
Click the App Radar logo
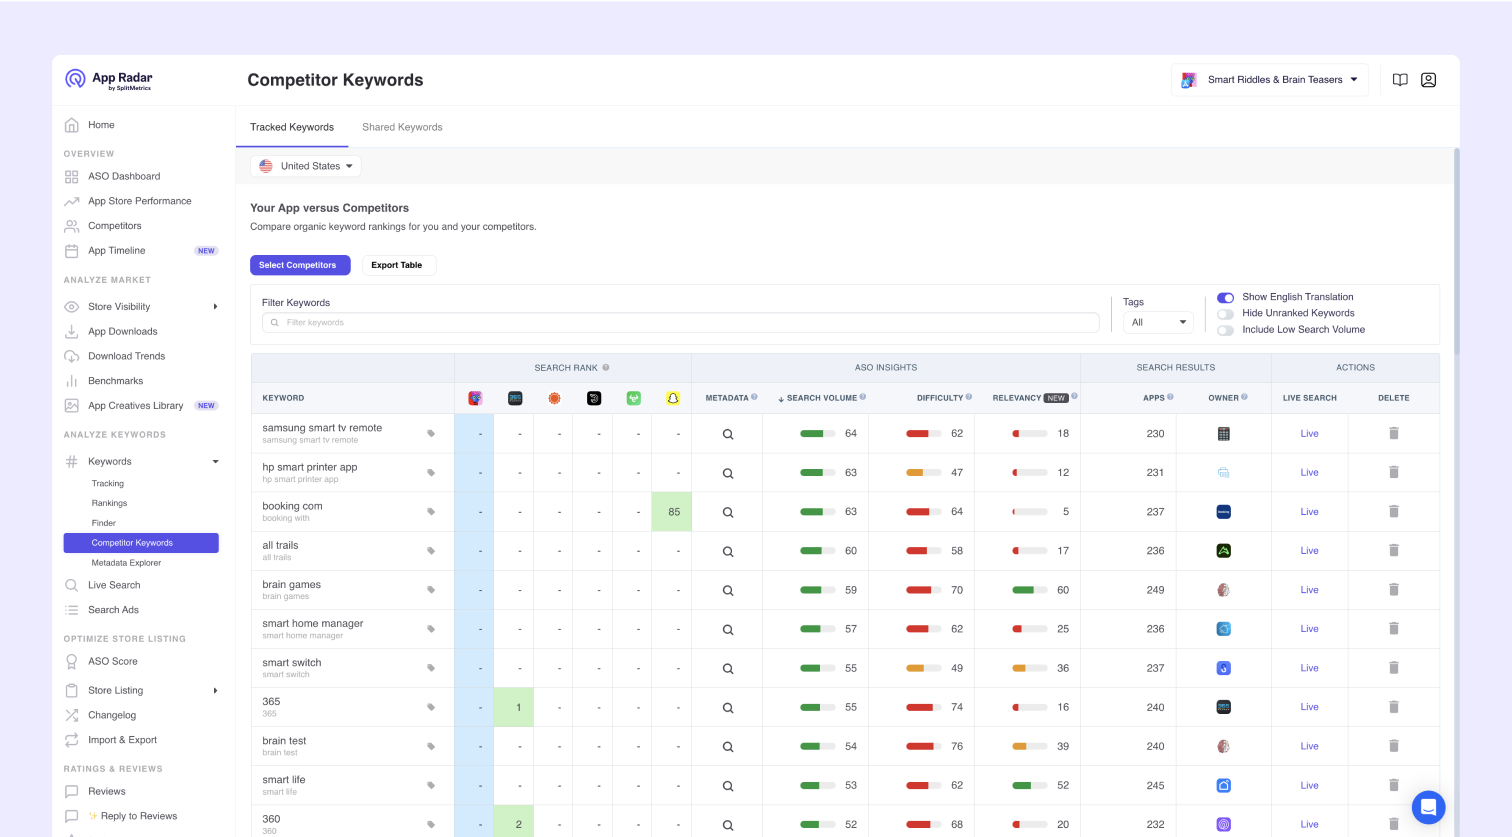[x=109, y=80]
